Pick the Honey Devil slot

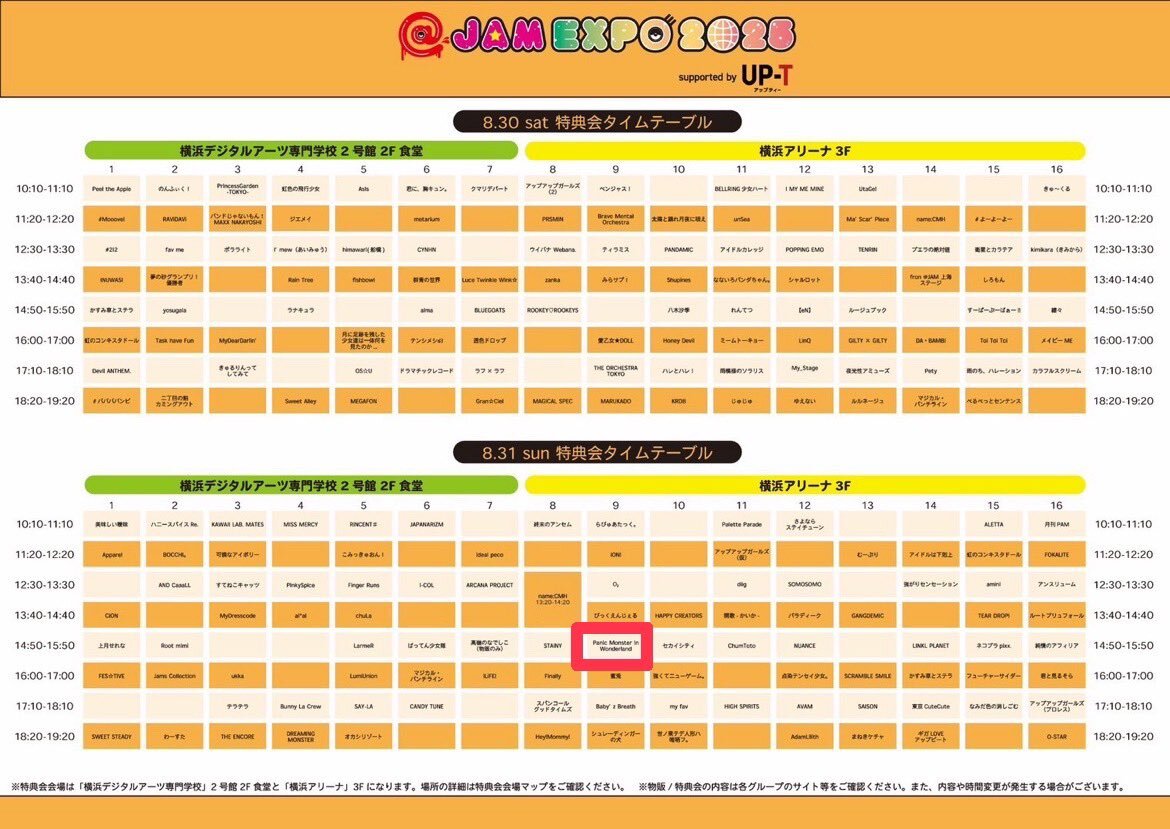coord(678,340)
